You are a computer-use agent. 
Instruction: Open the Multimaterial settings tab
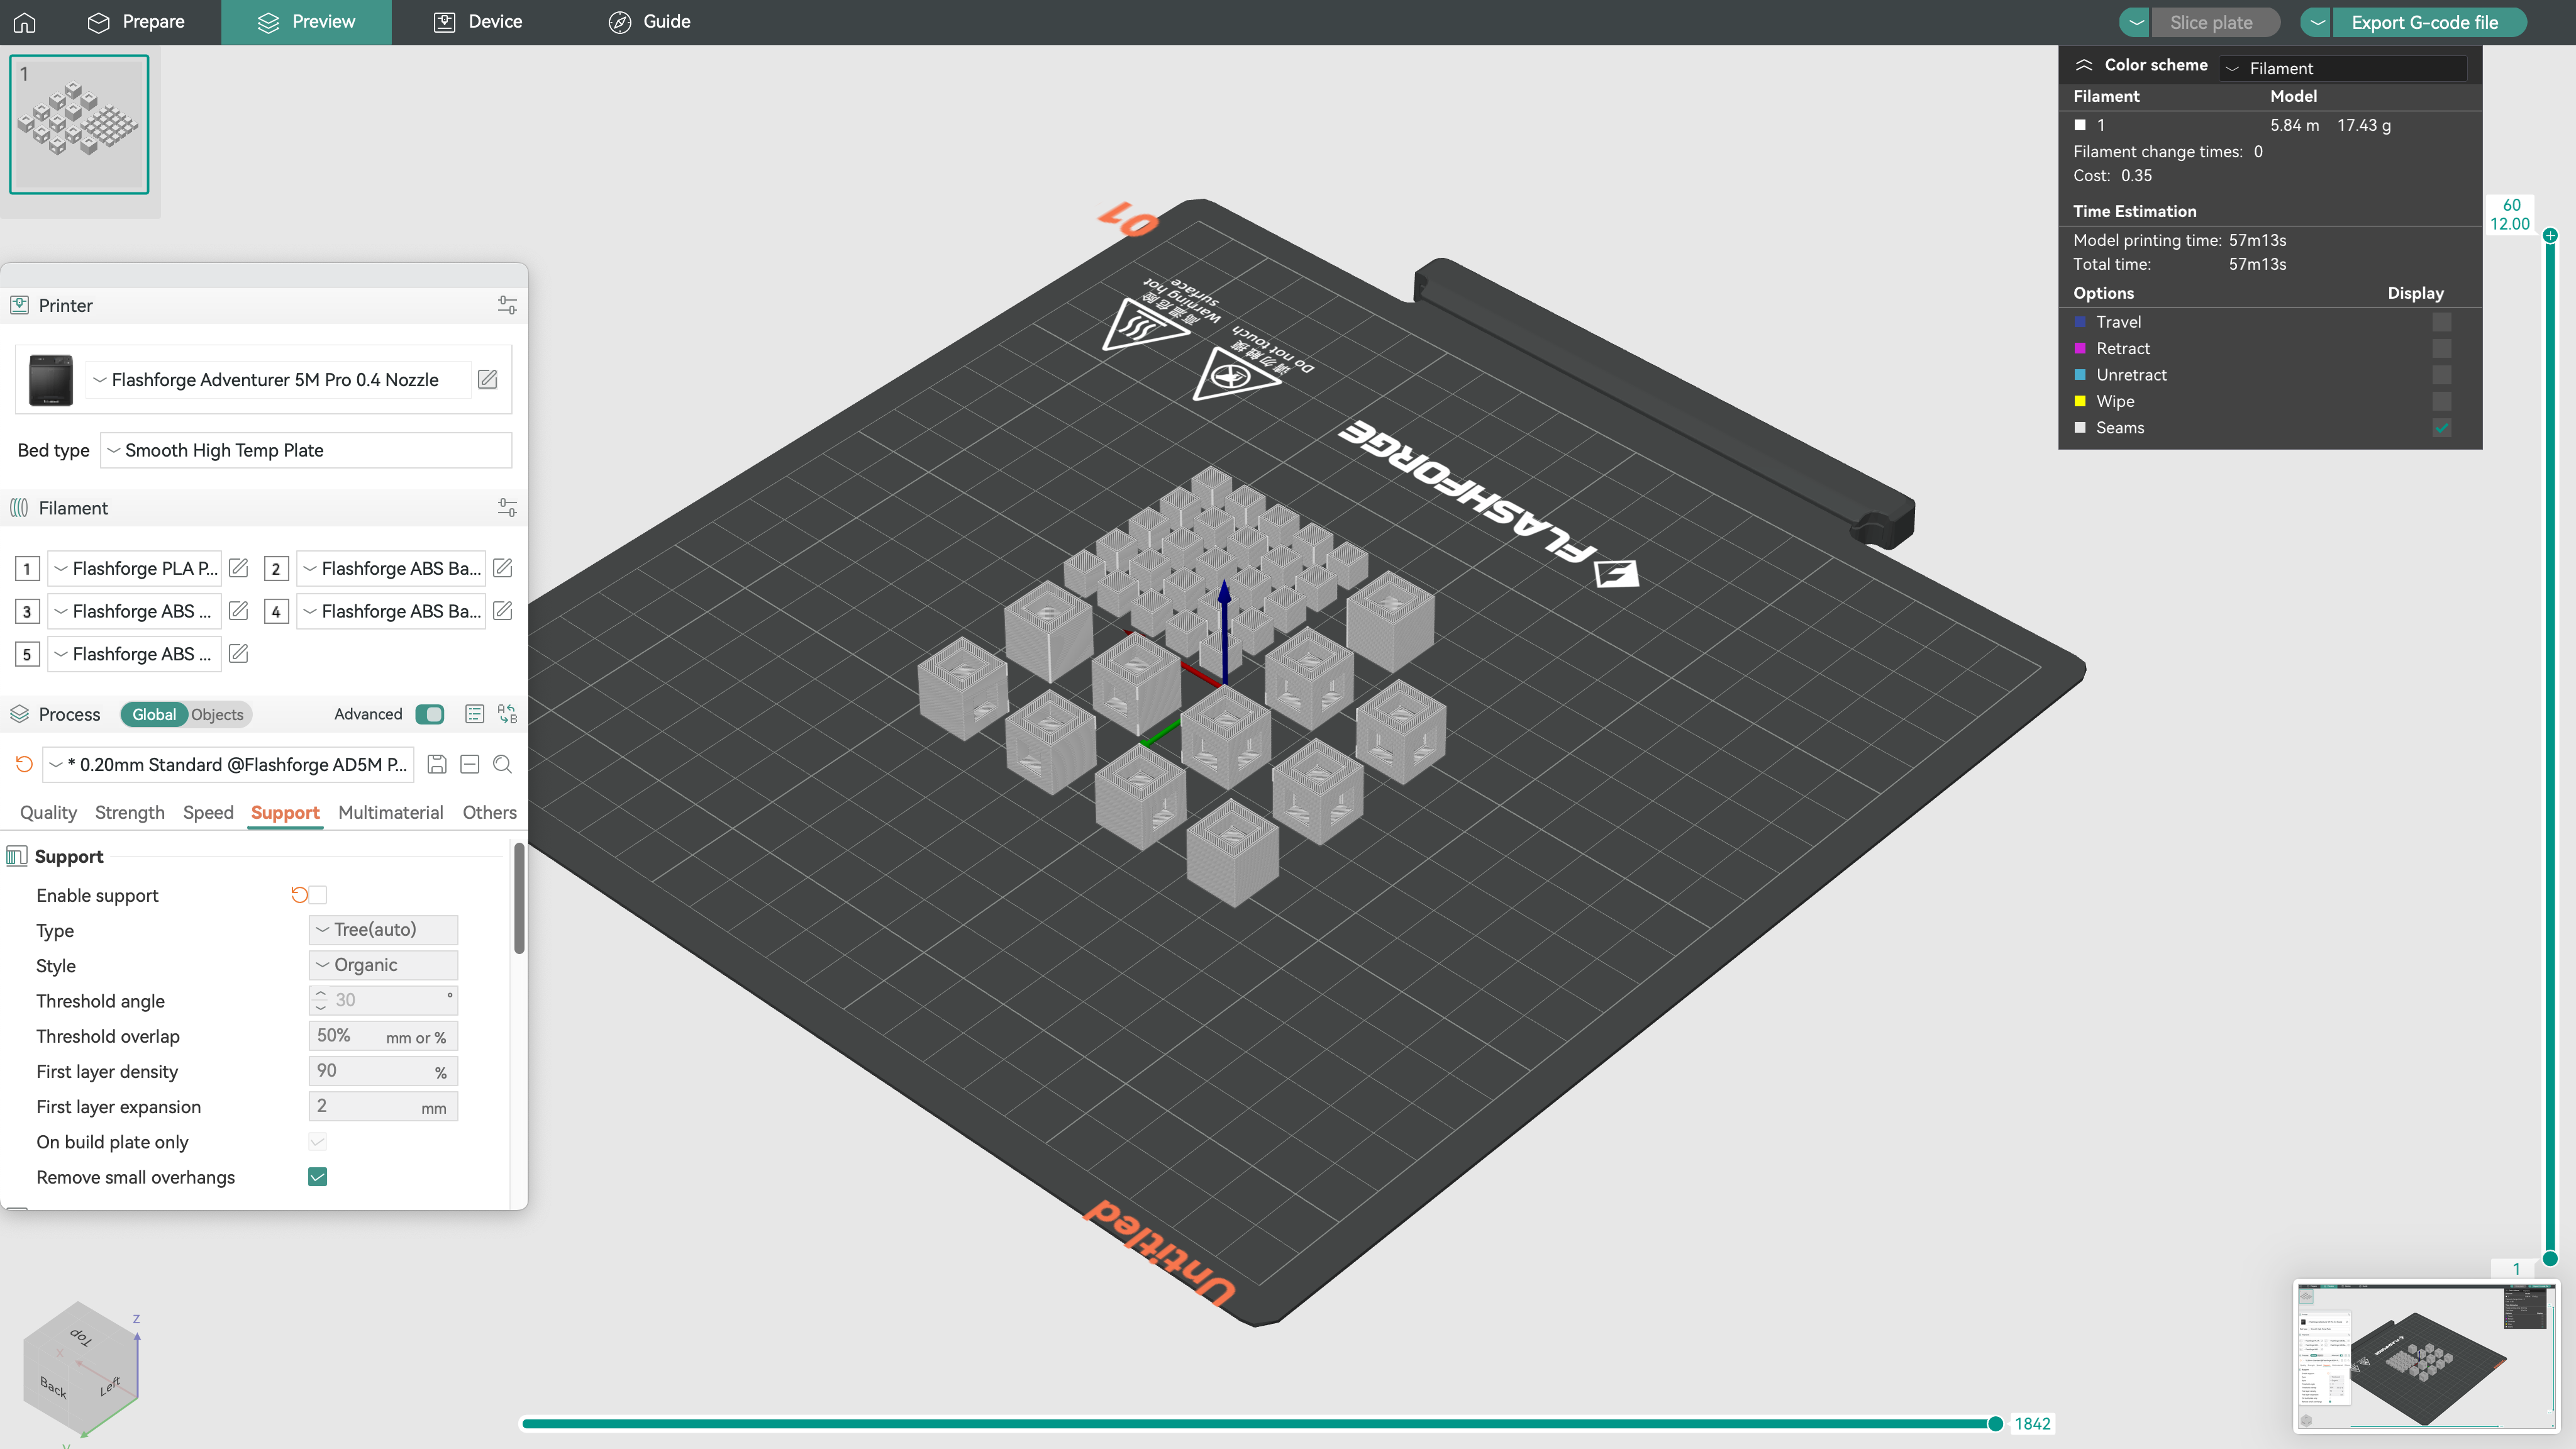click(x=390, y=813)
